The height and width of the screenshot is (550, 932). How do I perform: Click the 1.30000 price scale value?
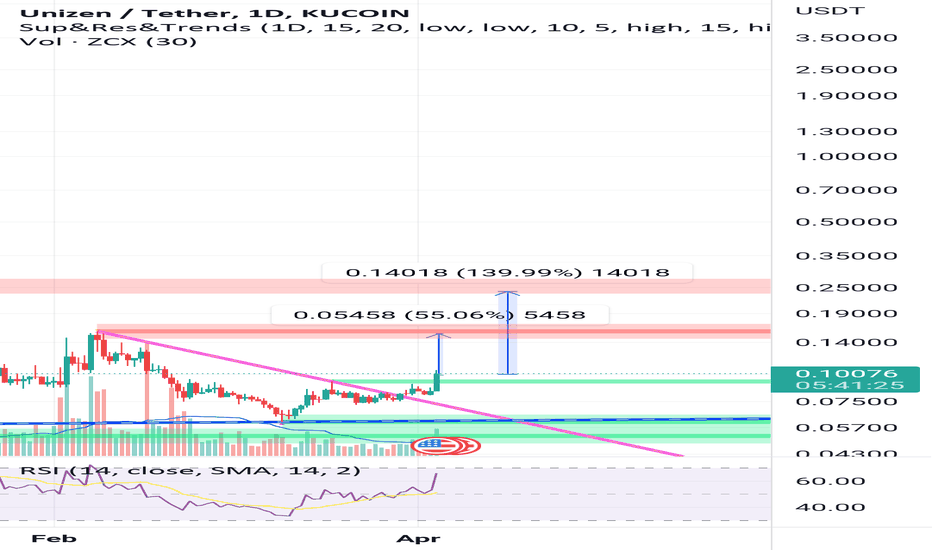click(x=846, y=131)
